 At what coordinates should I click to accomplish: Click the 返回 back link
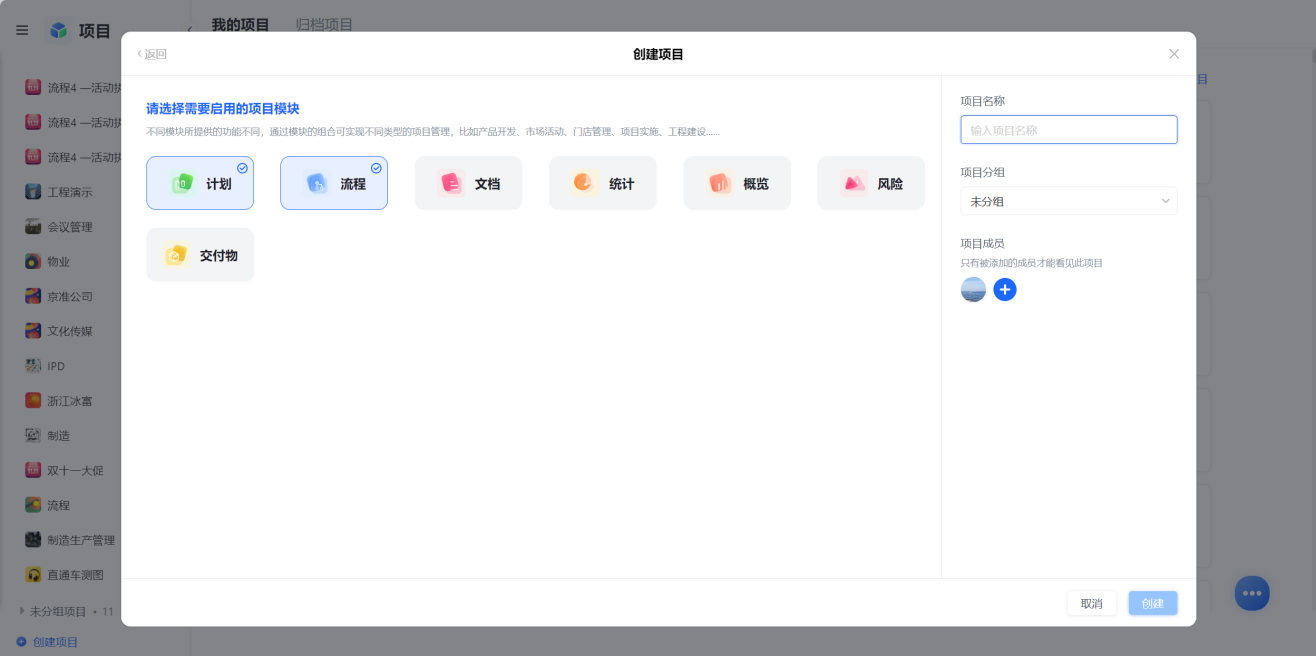coord(152,54)
